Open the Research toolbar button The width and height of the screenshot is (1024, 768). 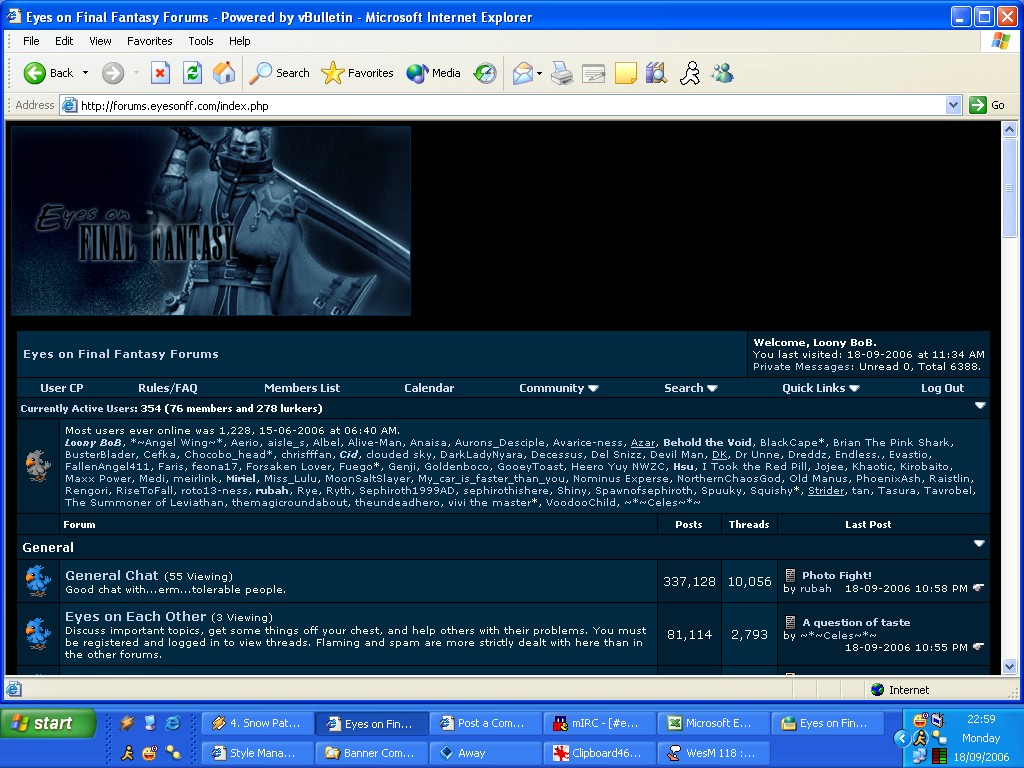coord(656,73)
